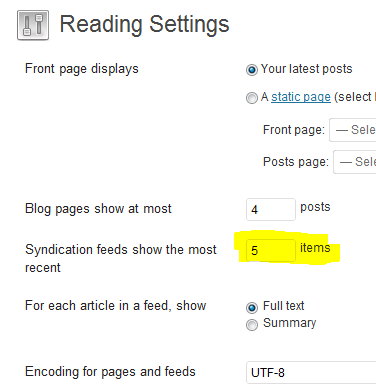376x389 pixels.
Task: Click the 'Full text' option label
Action: point(284,306)
